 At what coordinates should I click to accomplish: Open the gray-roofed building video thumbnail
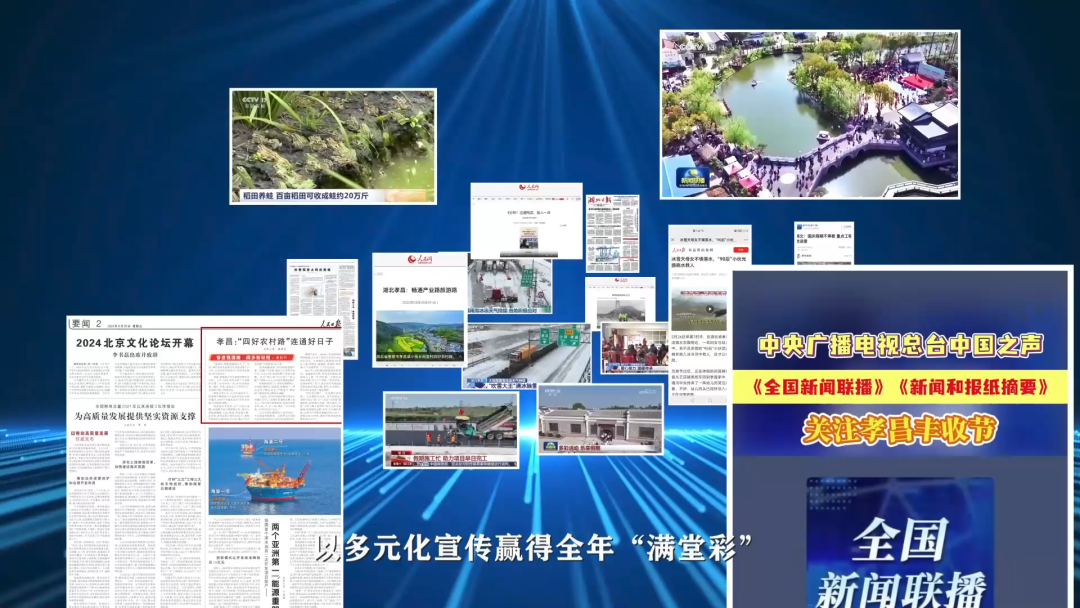point(601,419)
